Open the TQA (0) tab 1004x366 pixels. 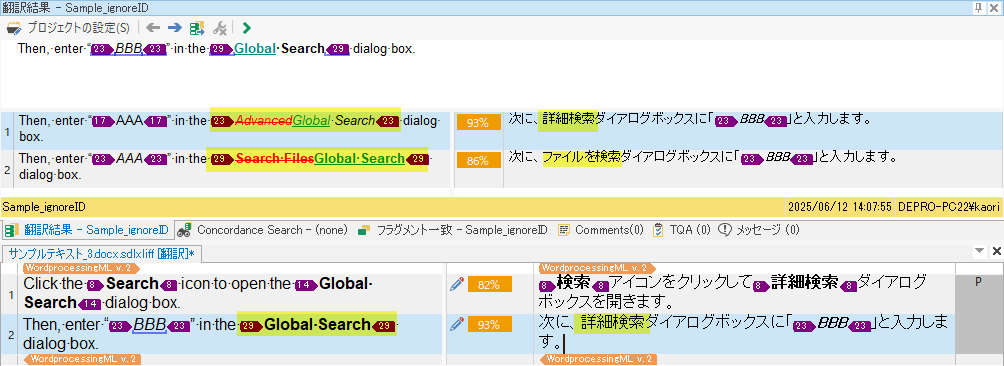pos(682,230)
